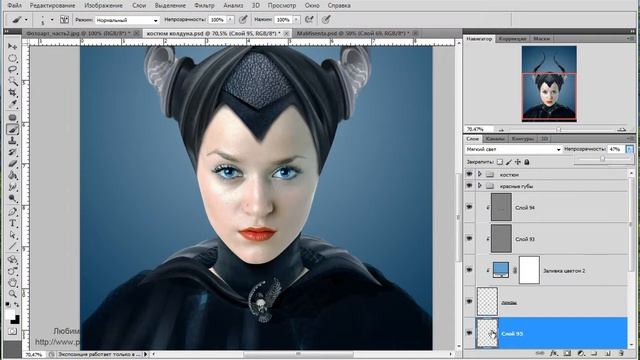Viewport: 640px width, 360px height.
Task: Add a layer mask
Action: coord(567,353)
